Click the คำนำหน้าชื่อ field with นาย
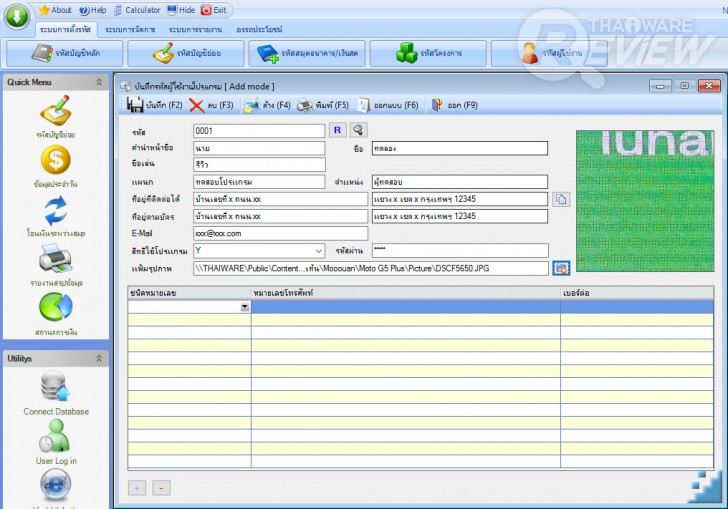This screenshot has height=509, width=728. pos(259,148)
